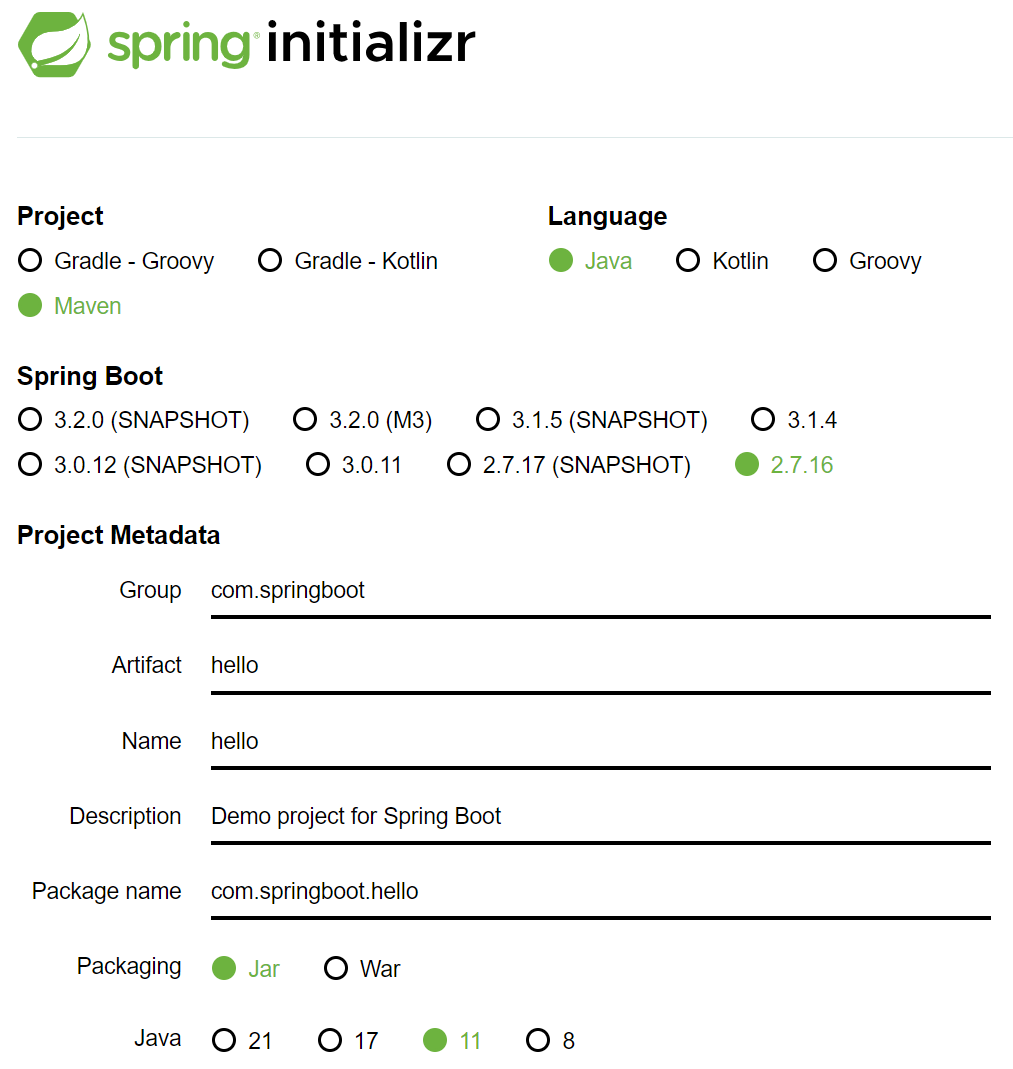1013x1069 pixels.
Task: Switch packaging to War
Action: pos(337,969)
